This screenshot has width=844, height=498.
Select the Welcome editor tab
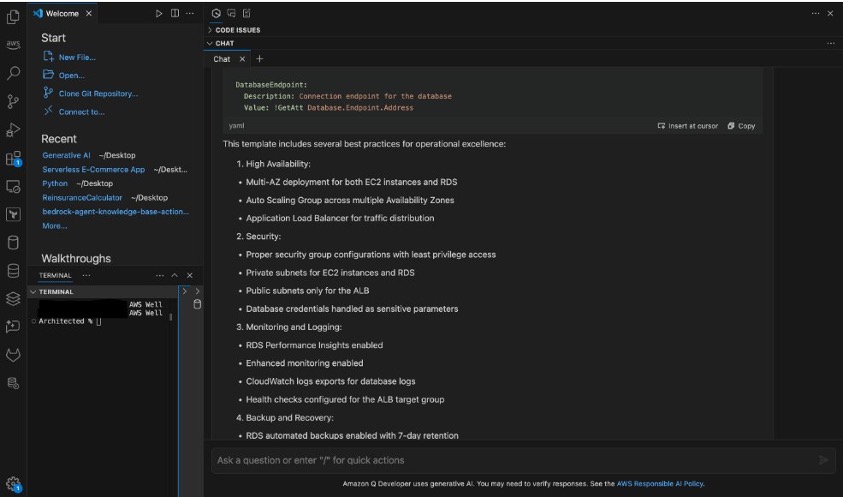(62, 13)
